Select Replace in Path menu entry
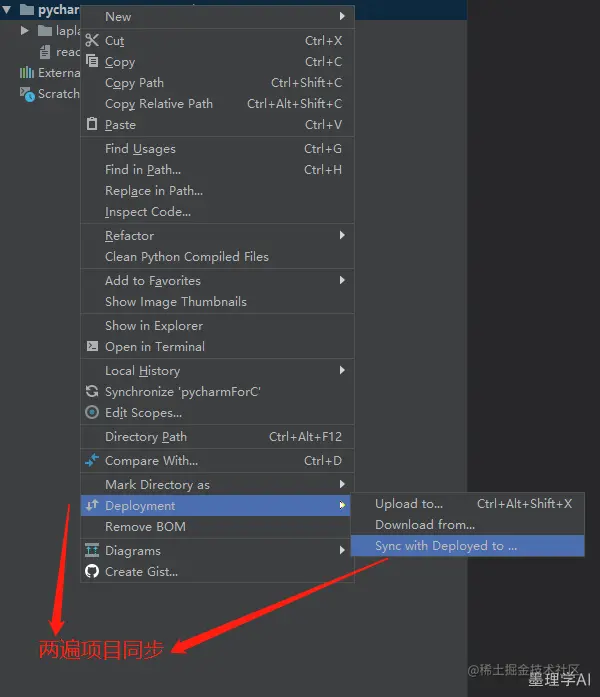Viewport: 600px width, 697px height. [217, 191]
